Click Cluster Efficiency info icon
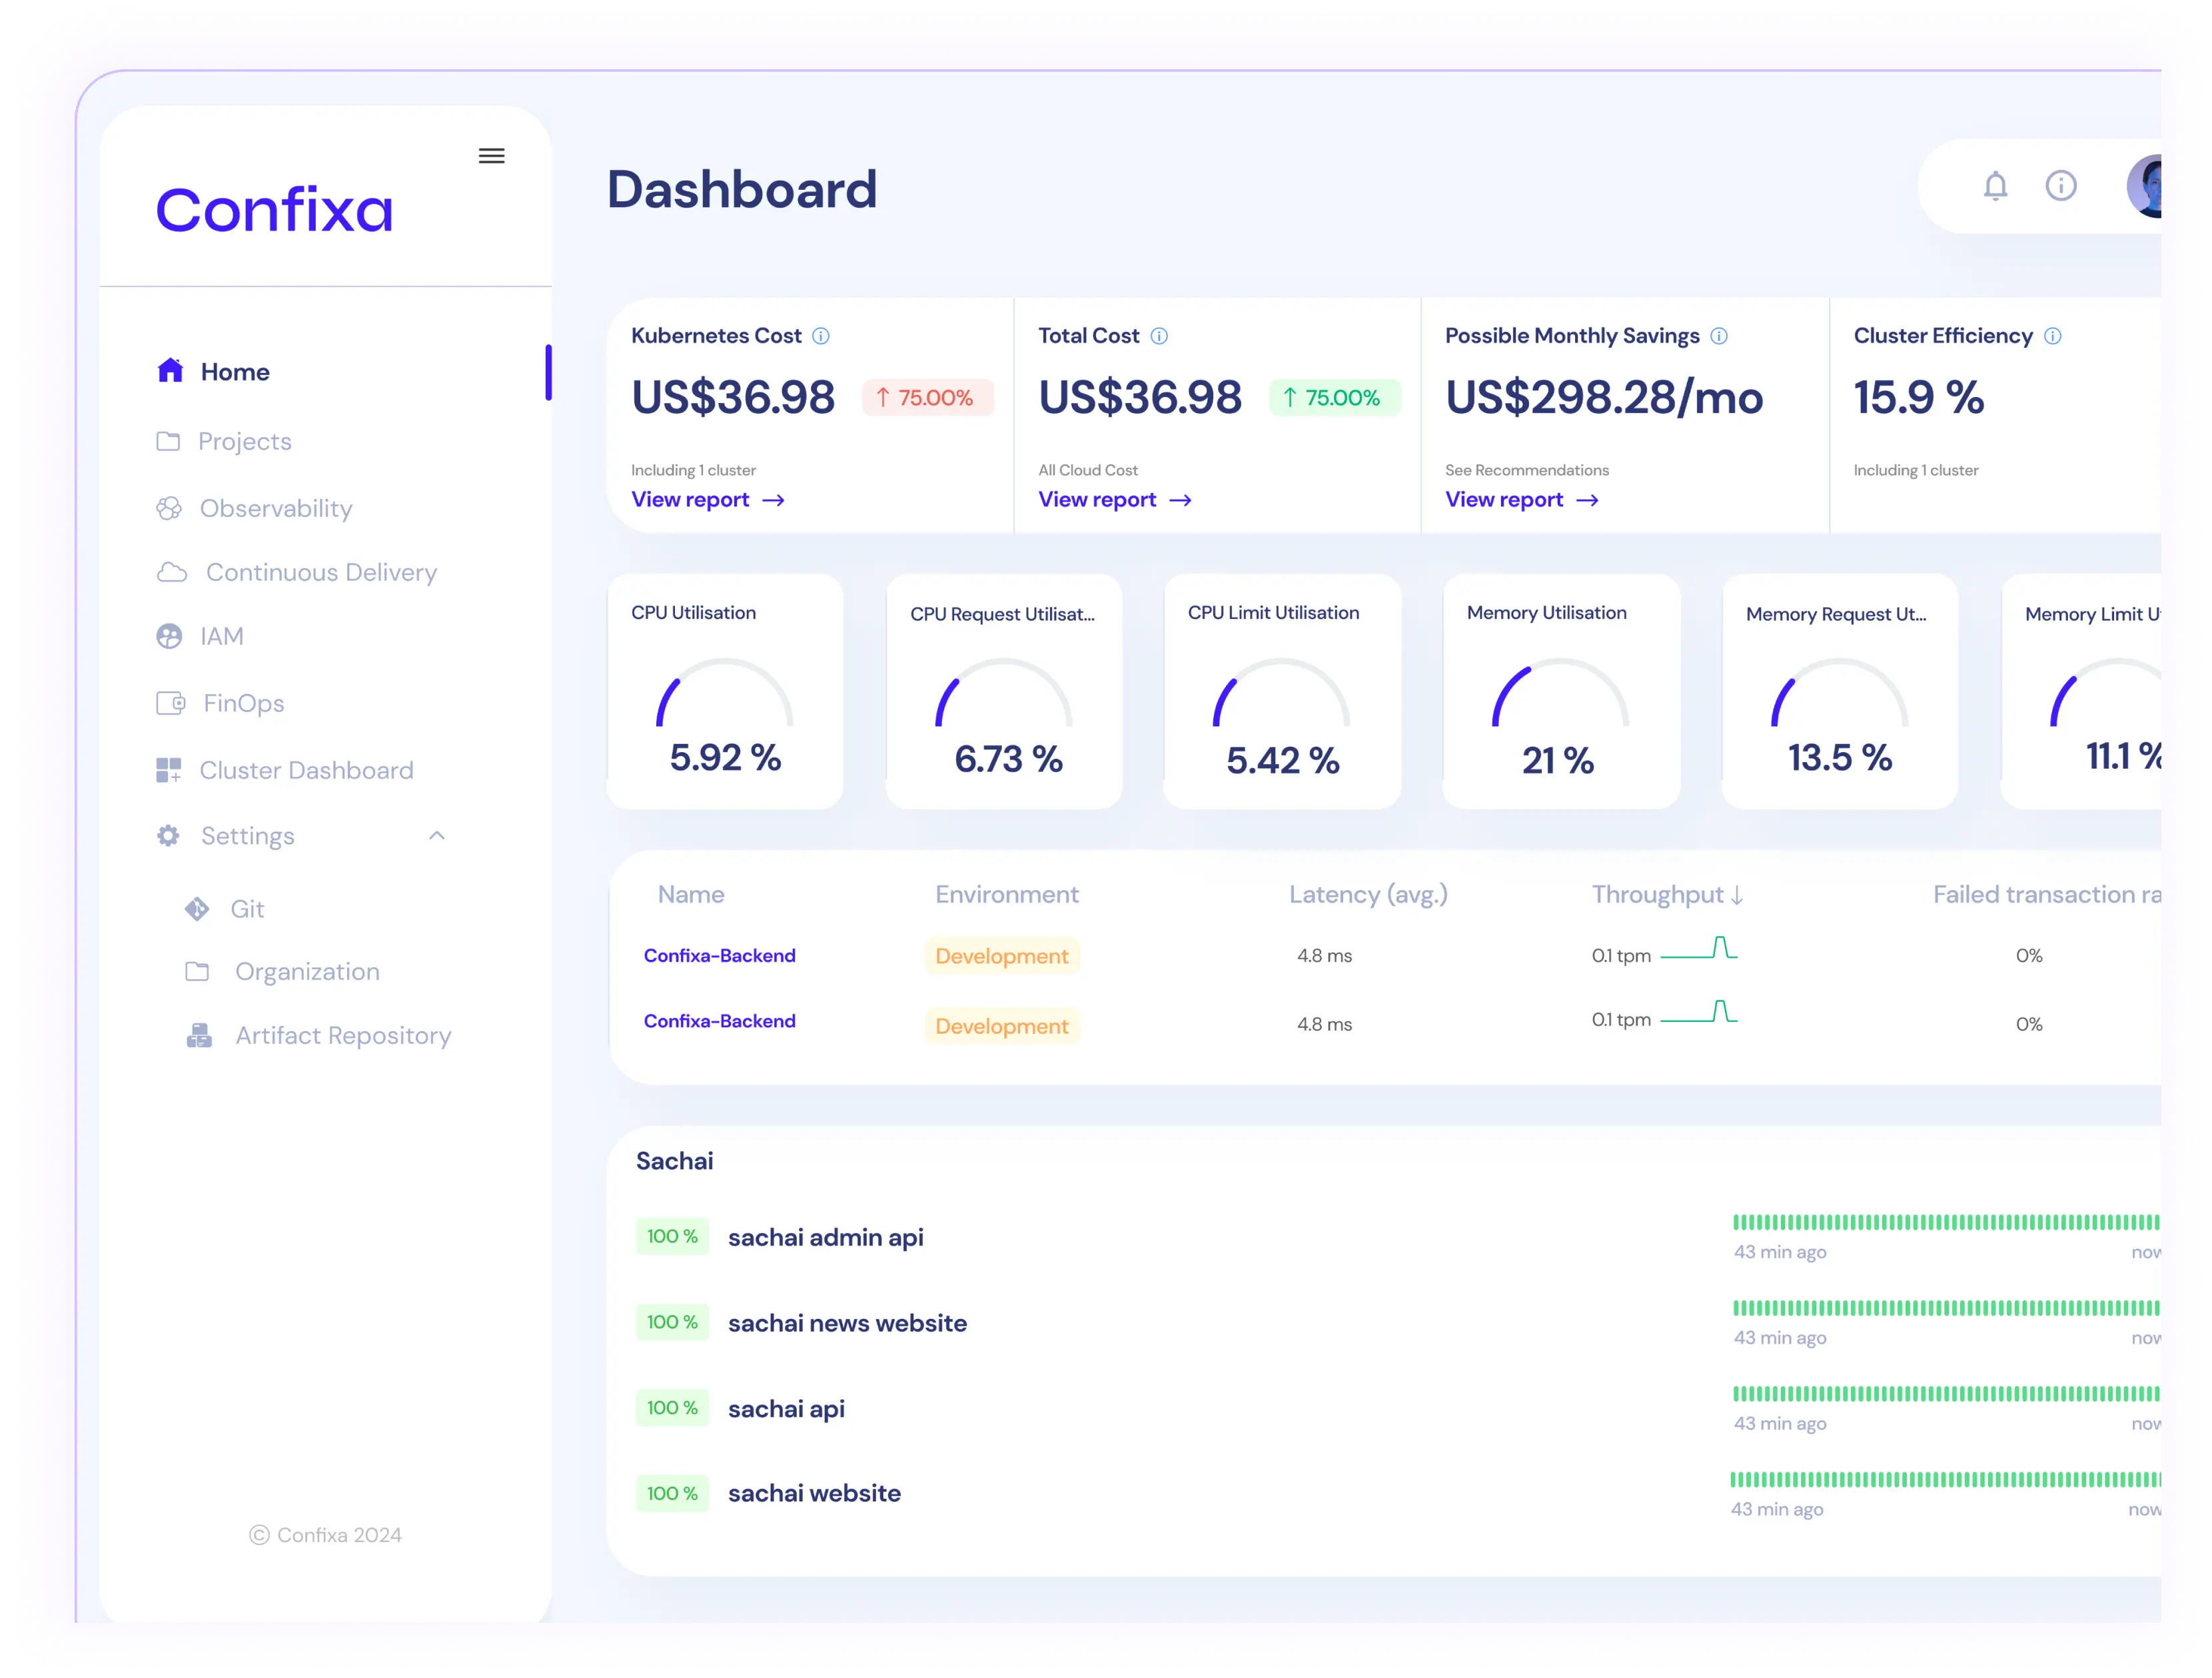 (x=2052, y=336)
